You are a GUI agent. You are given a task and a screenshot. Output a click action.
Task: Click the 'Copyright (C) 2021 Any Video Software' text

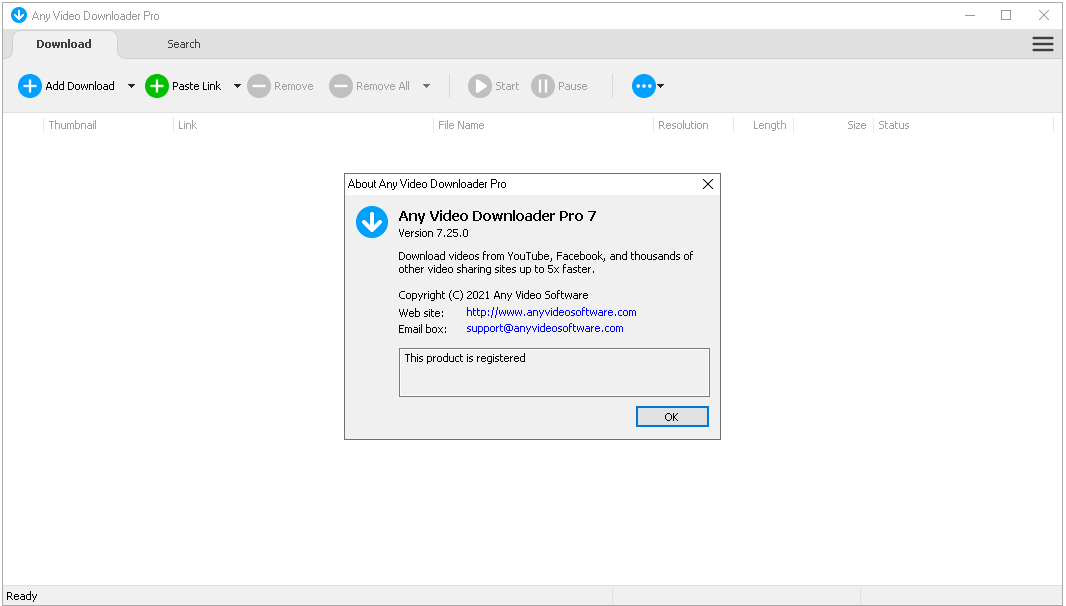[x=494, y=295]
